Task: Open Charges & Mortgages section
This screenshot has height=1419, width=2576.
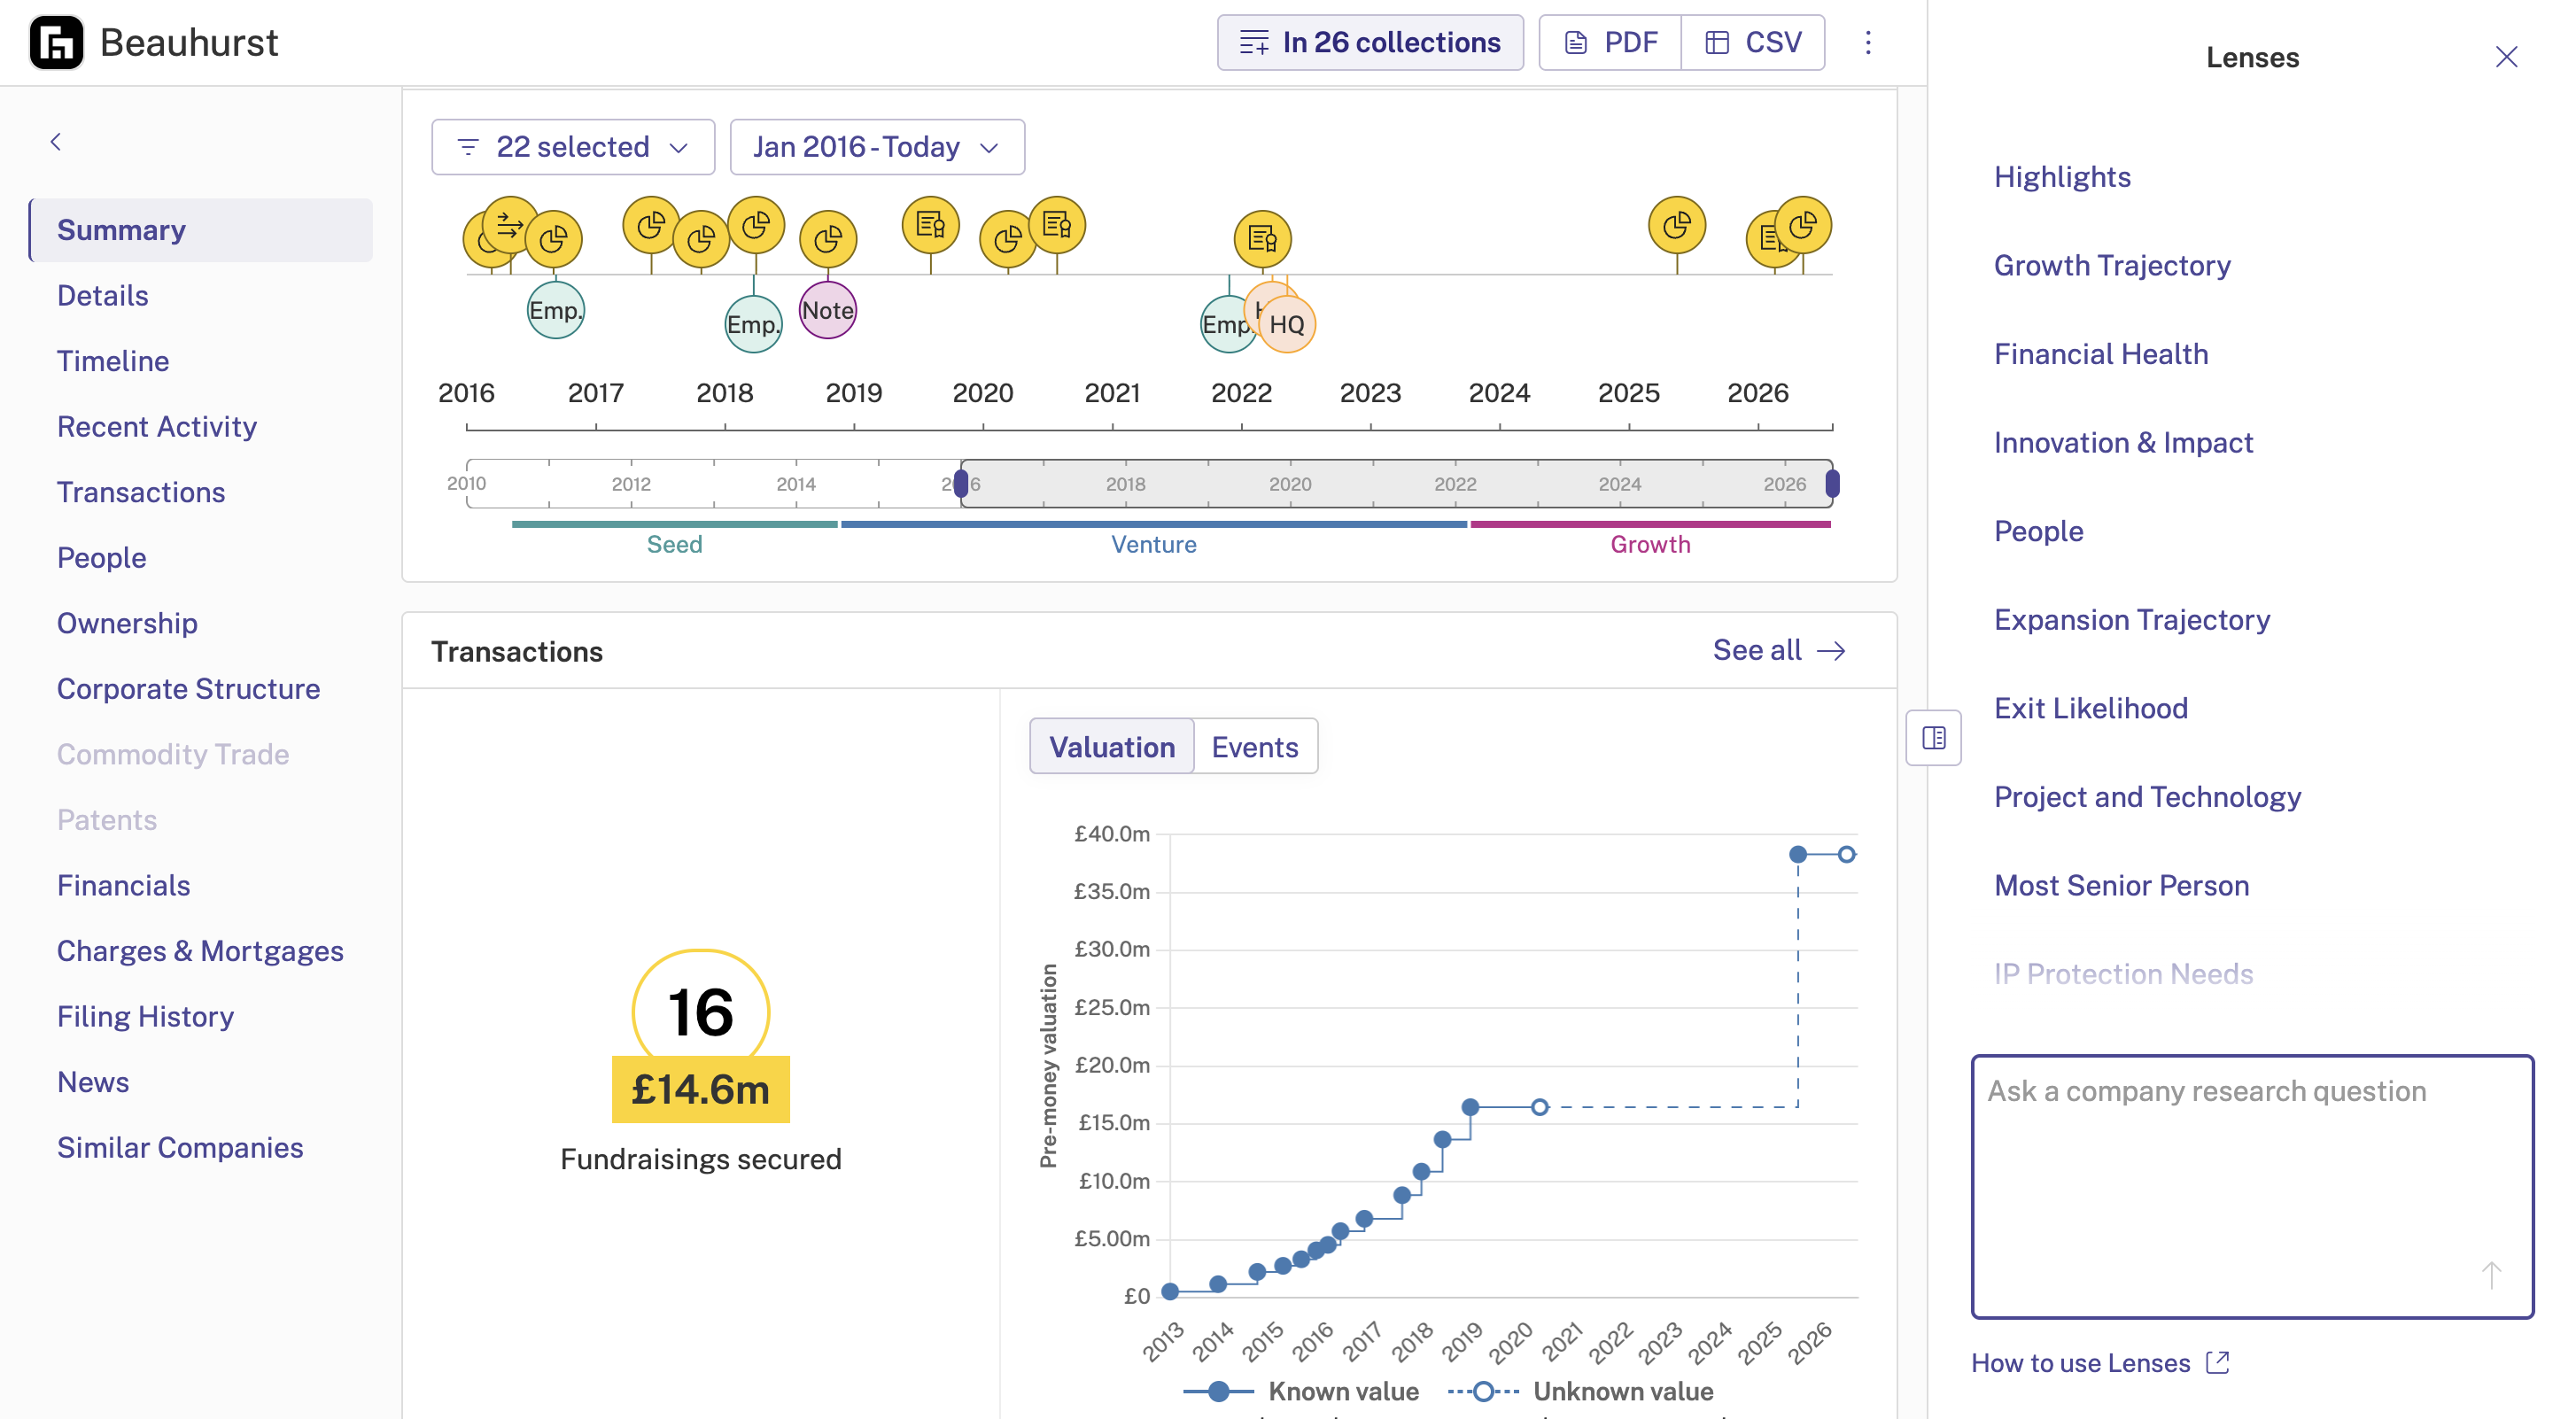Action: [x=200, y=951]
